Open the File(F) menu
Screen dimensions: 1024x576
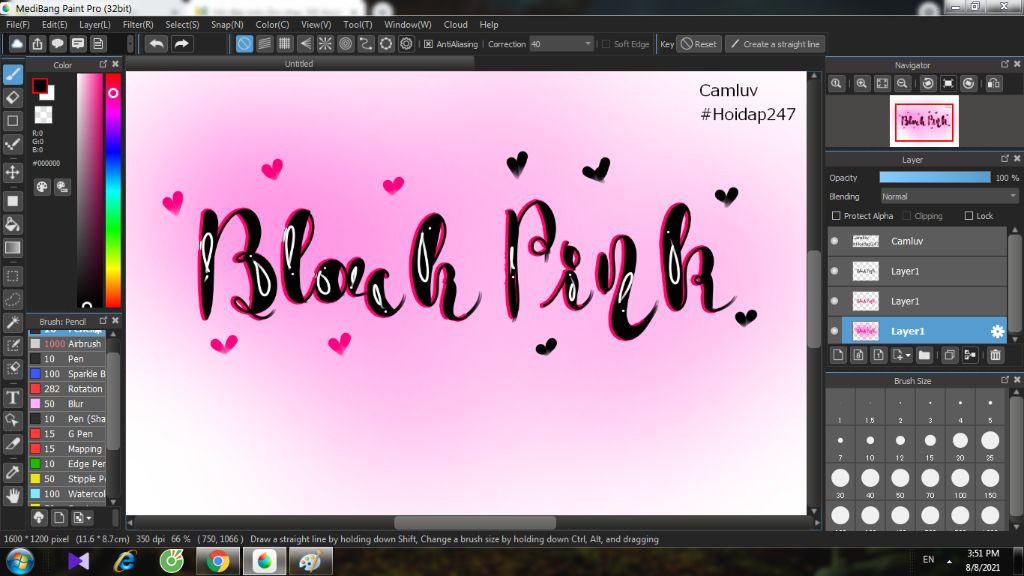click(18, 24)
